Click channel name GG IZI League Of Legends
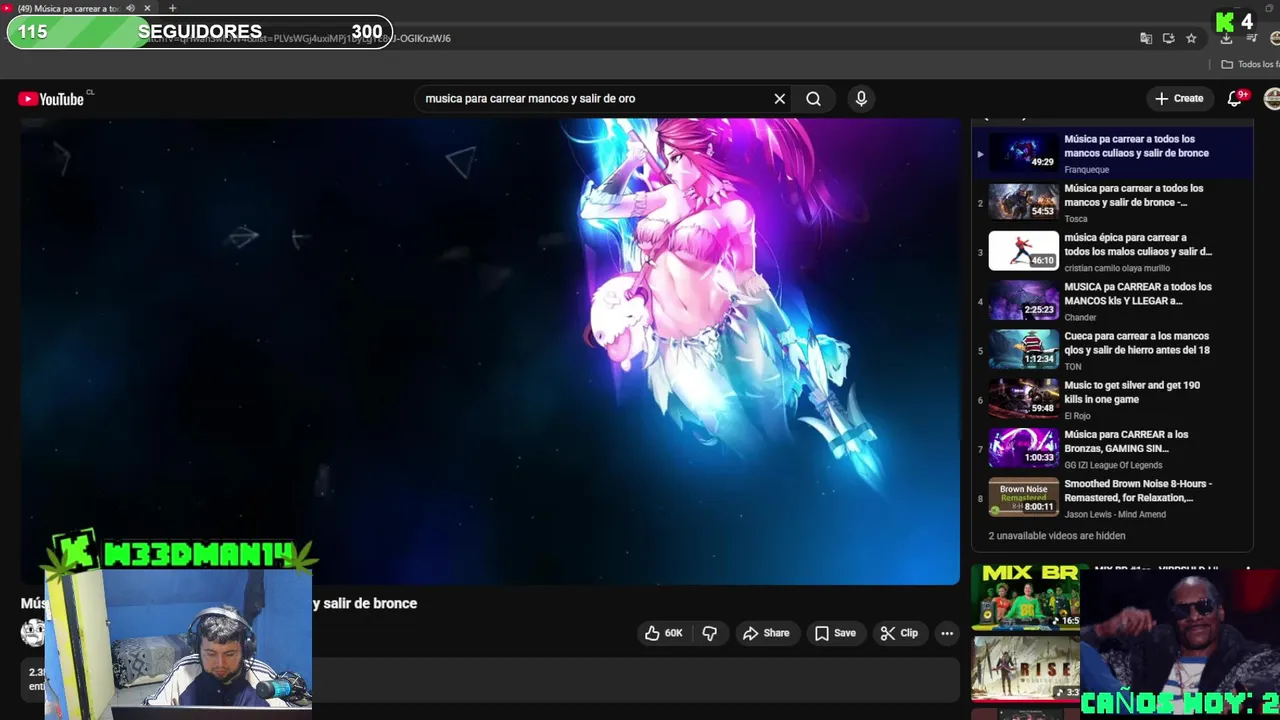The width and height of the screenshot is (1280, 720). pos(1113,465)
